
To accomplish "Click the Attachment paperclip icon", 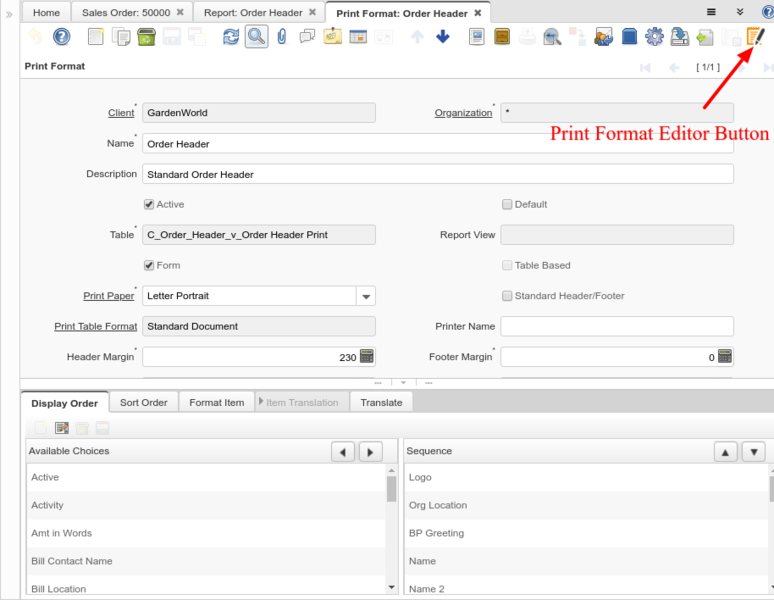I will point(282,37).
